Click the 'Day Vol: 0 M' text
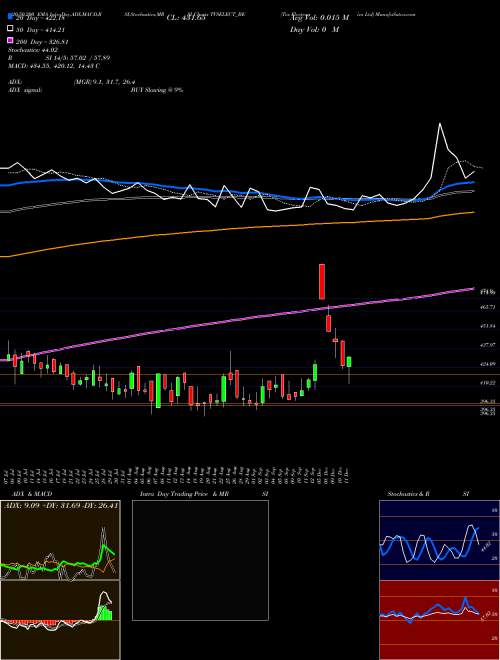 [314, 30]
